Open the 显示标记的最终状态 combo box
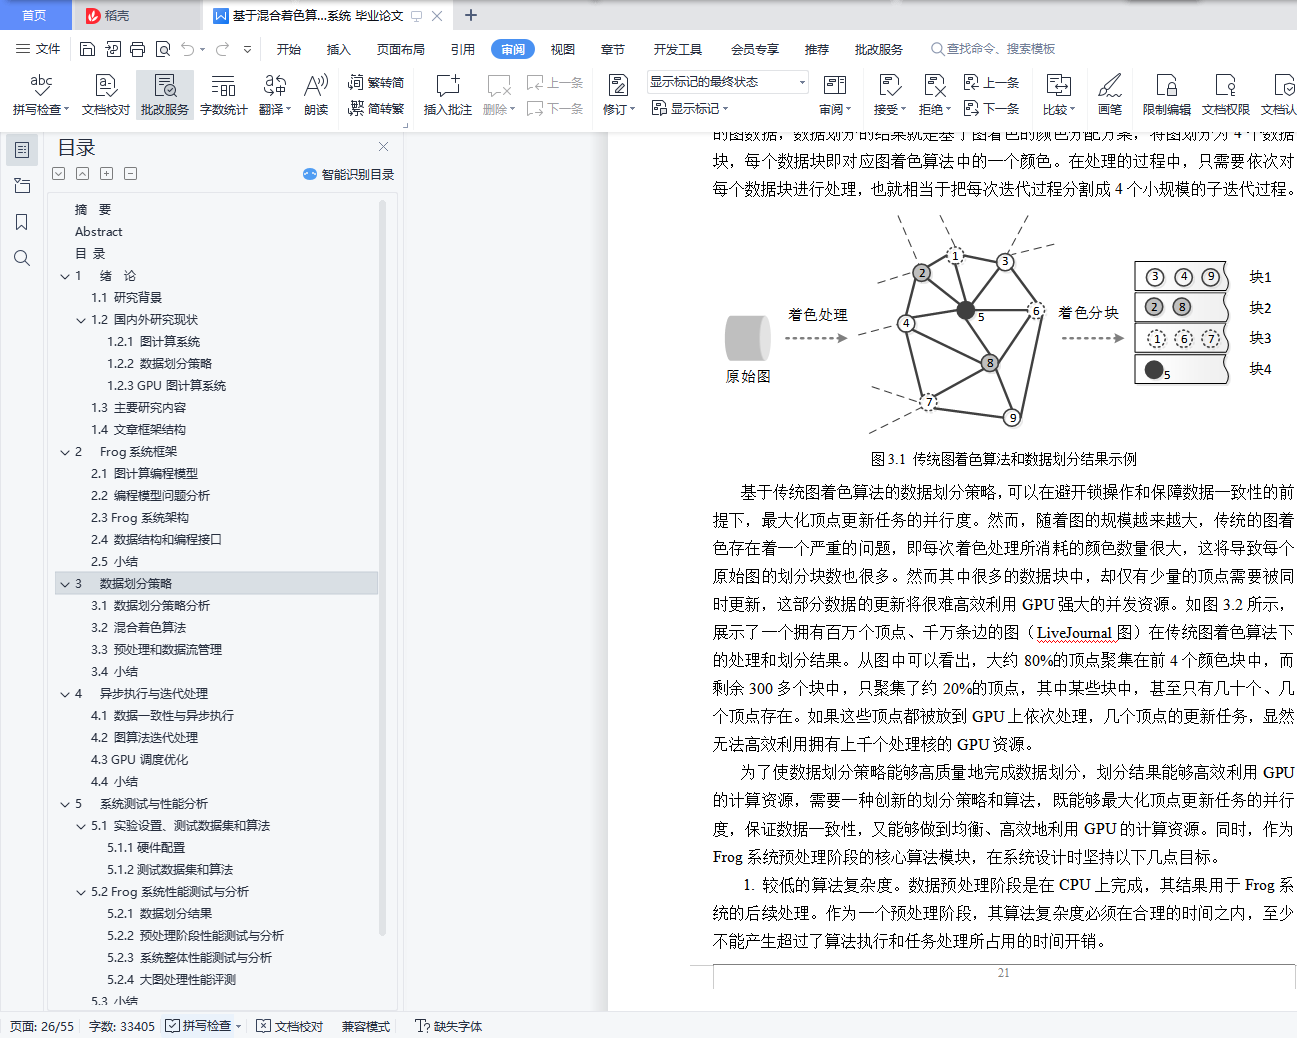 [x=727, y=82]
